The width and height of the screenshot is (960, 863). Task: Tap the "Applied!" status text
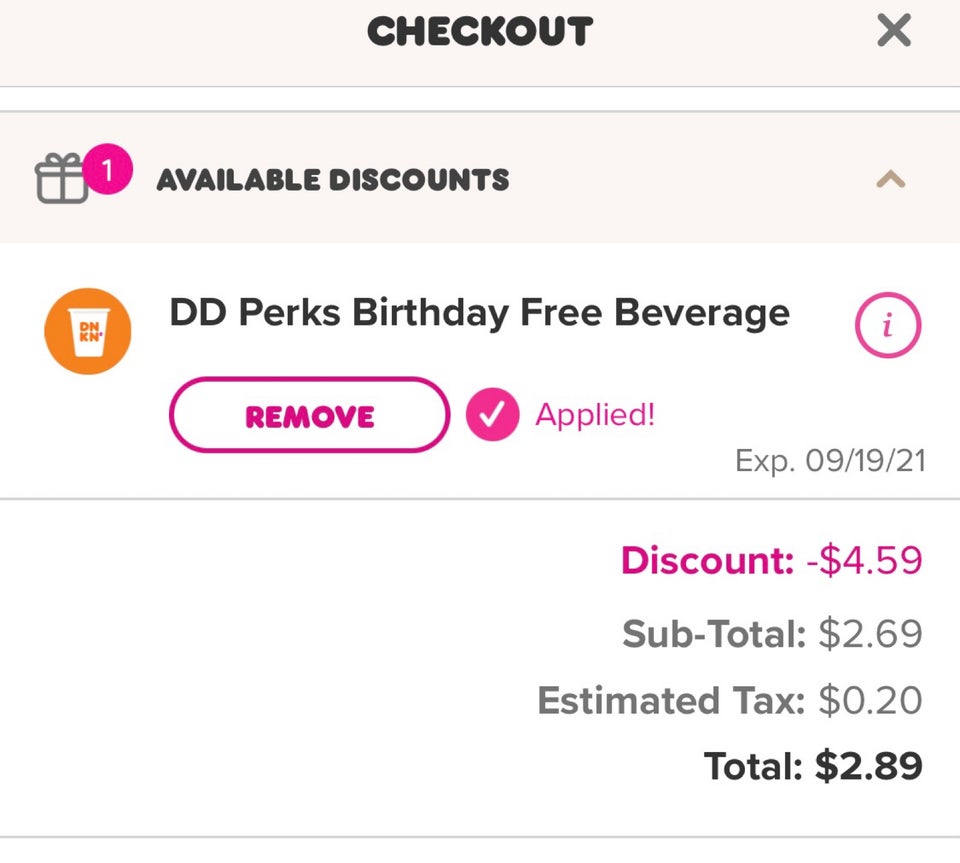595,414
